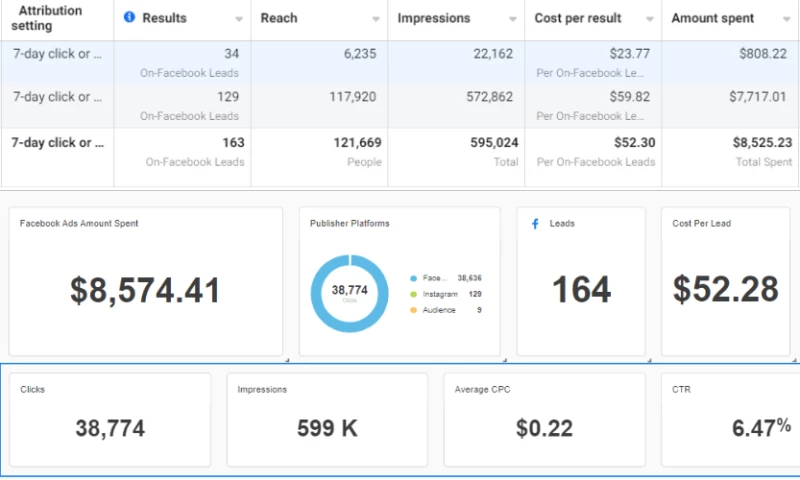Select the Average CPC widget

(x=544, y=420)
